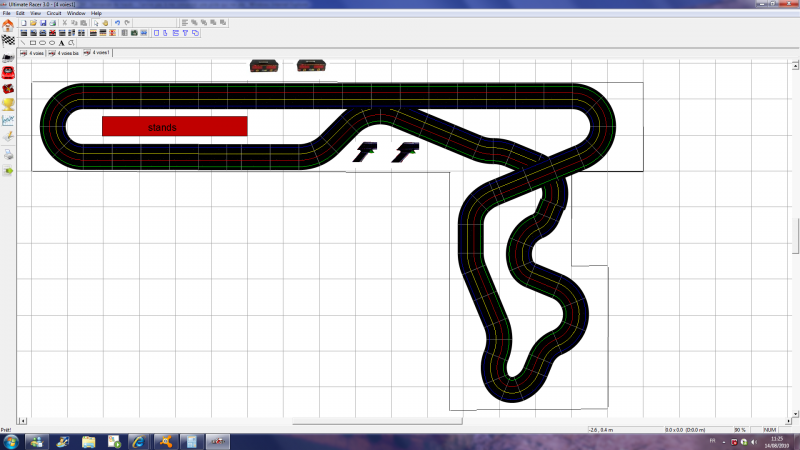This screenshot has width=800, height=450.
Task: Click the Windows Start button
Action: (11, 441)
